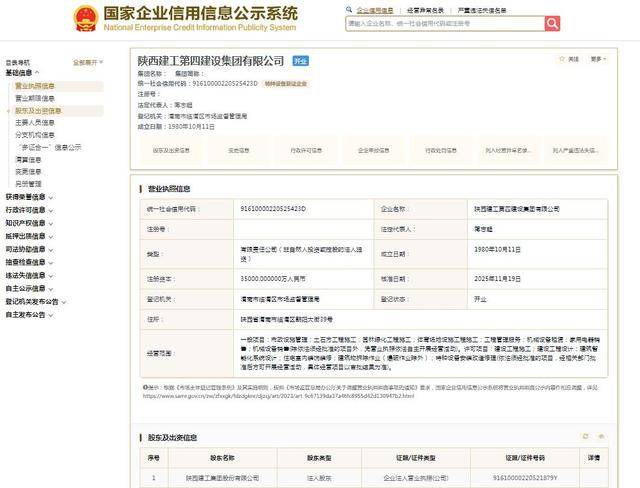Click the 企业年报信息 quick-link card
This screenshot has width=640, height=488.
tap(373, 151)
